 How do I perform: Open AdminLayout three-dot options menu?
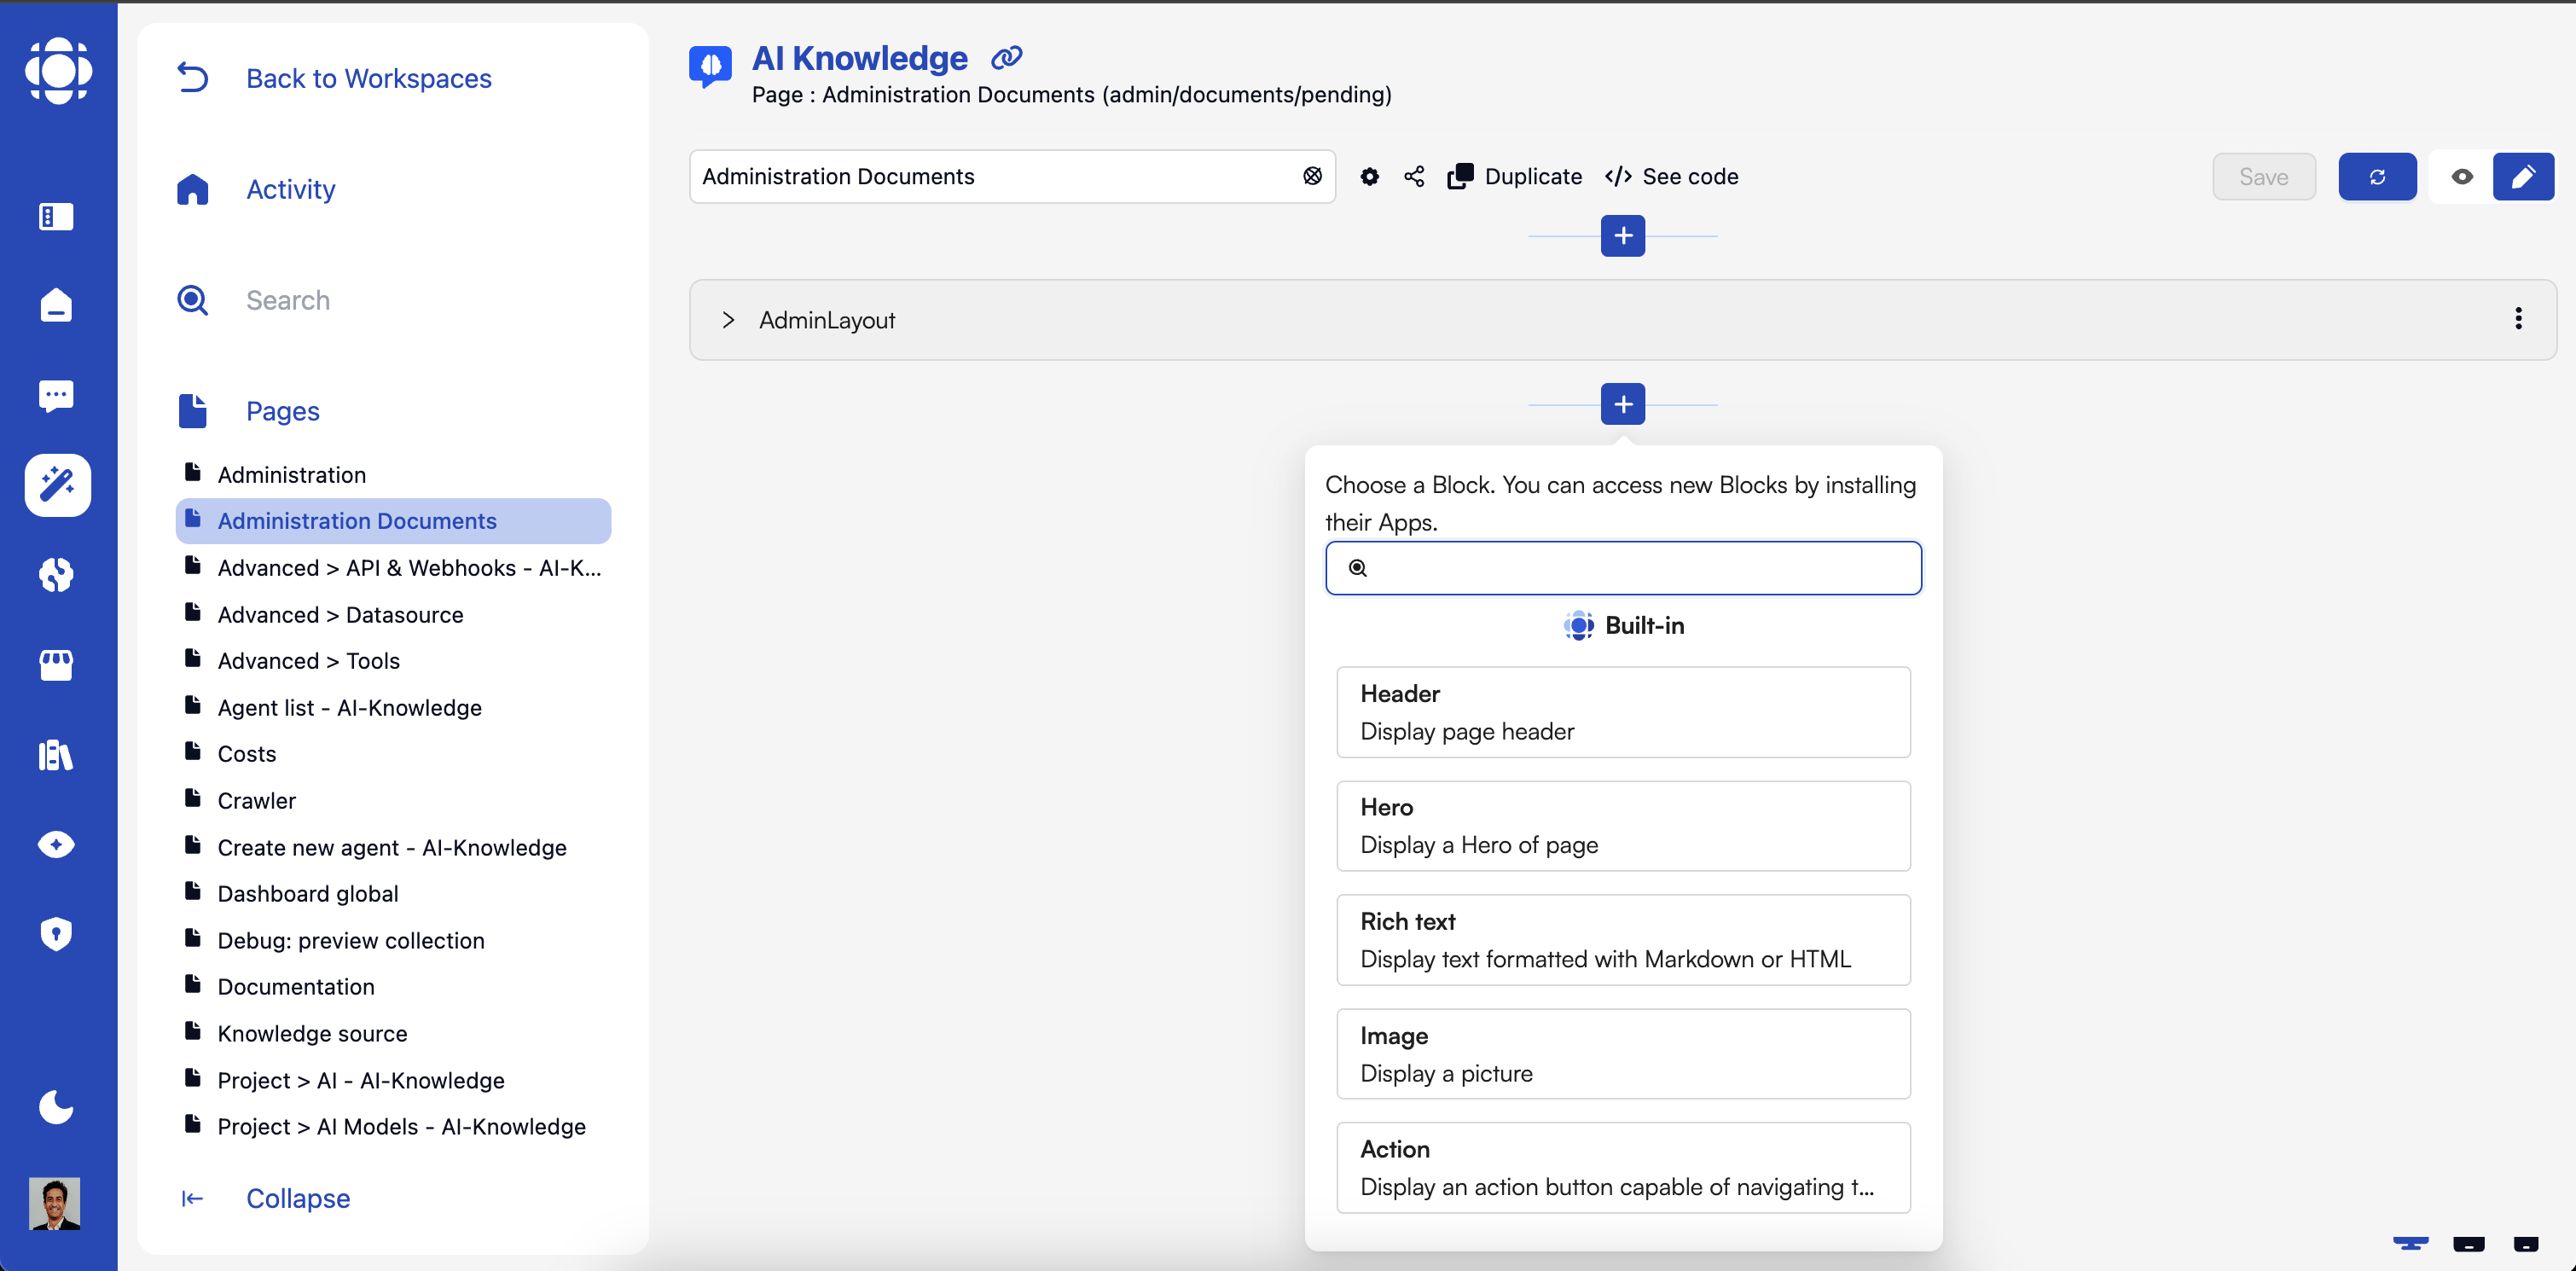[2517, 319]
